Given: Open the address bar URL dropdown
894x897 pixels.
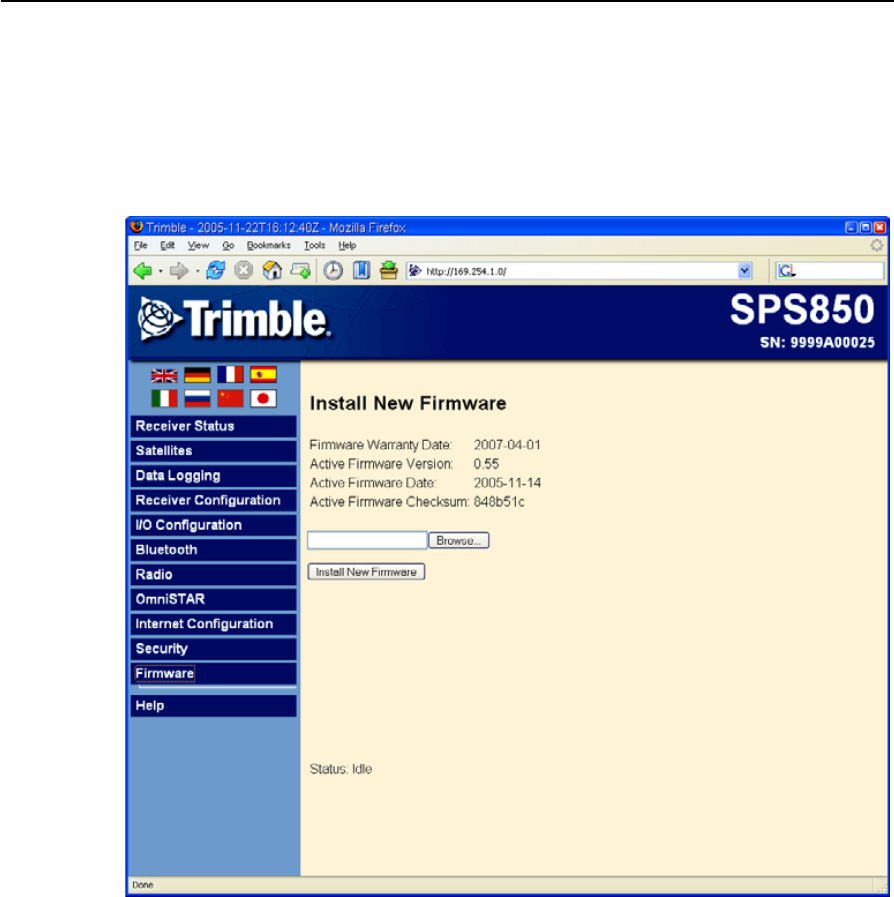Looking at the screenshot, I should [x=744, y=271].
